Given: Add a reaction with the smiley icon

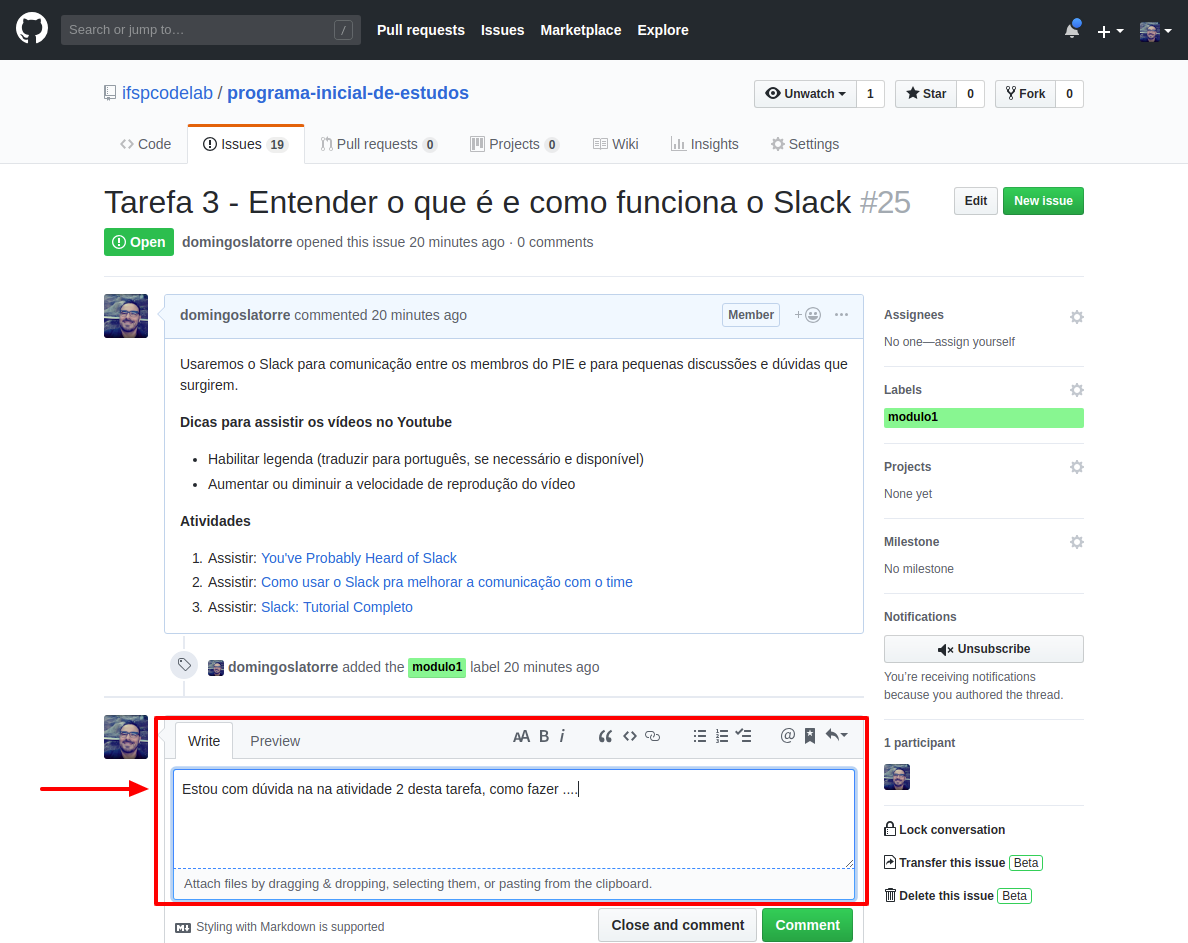Looking at the screenshot, I should pos(808,315).
